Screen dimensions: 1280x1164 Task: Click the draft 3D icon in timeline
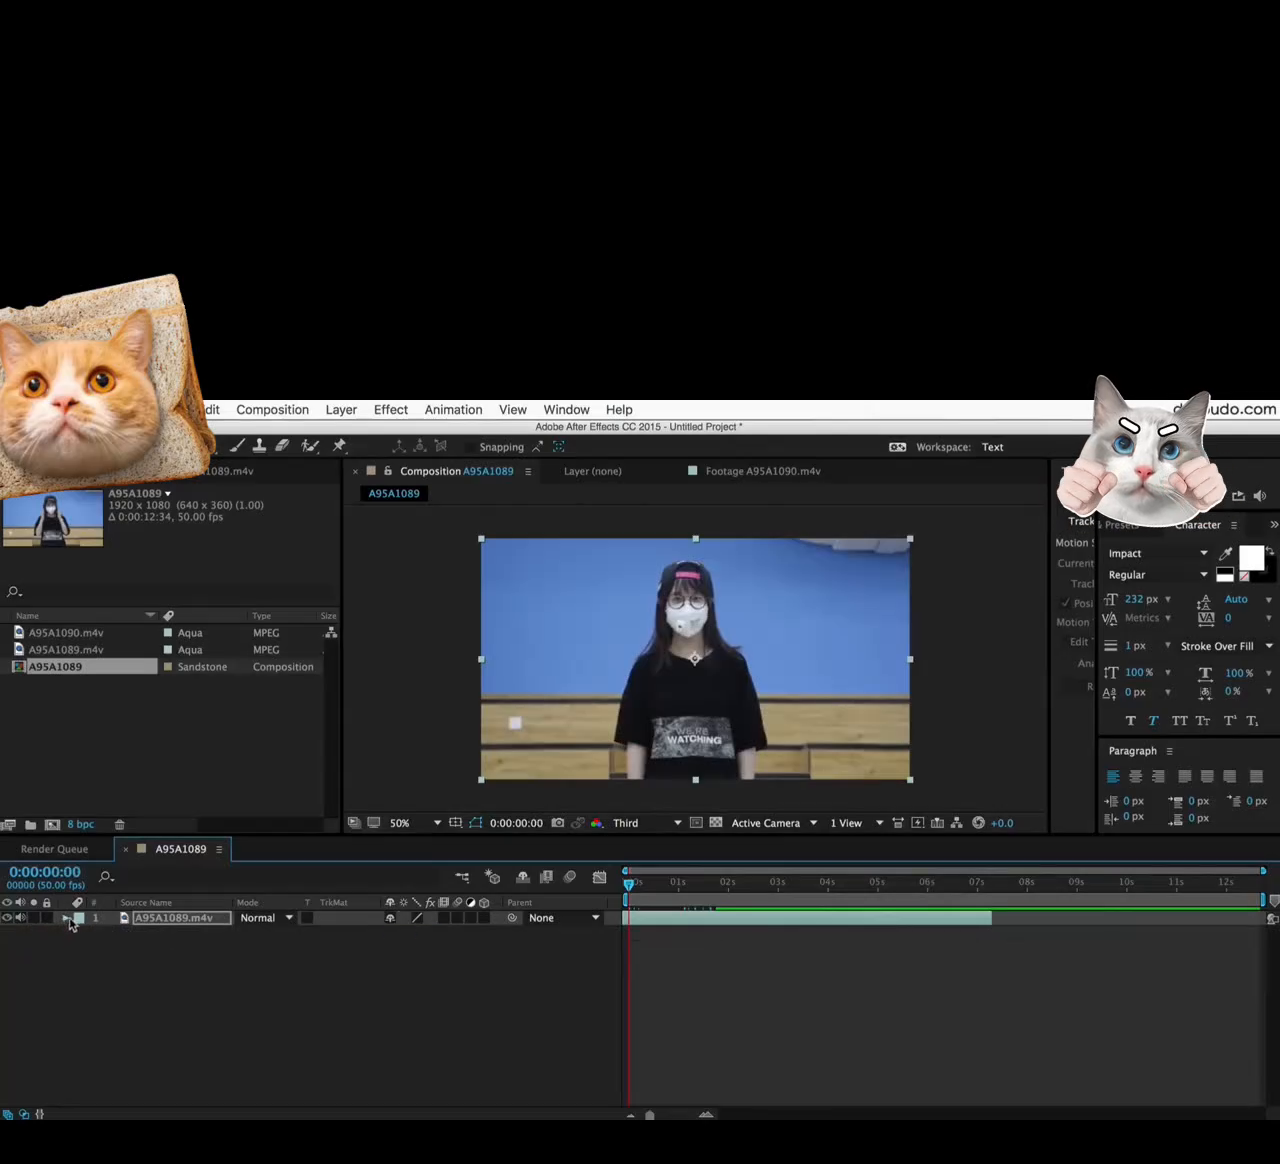coord(492,877)
